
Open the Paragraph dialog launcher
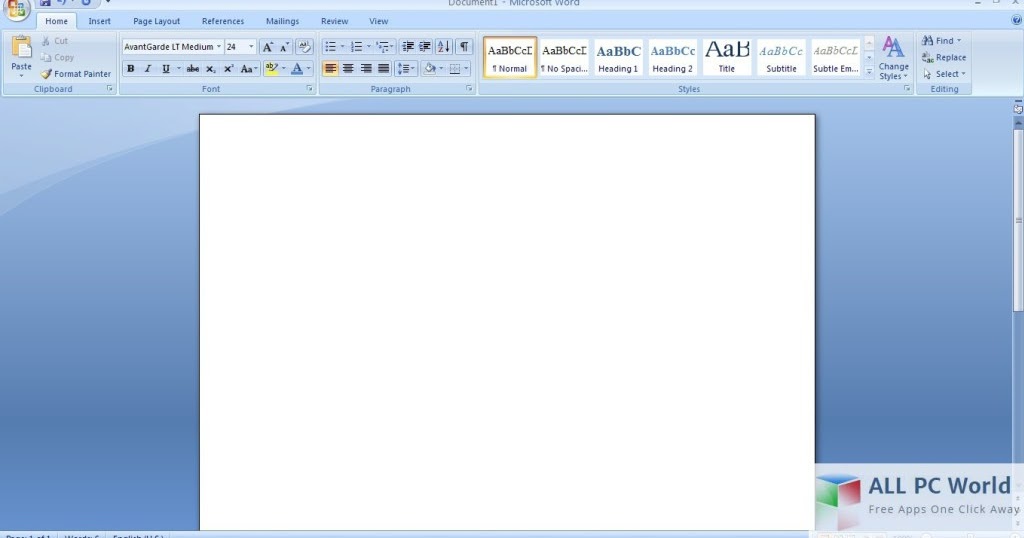point(469,89)
